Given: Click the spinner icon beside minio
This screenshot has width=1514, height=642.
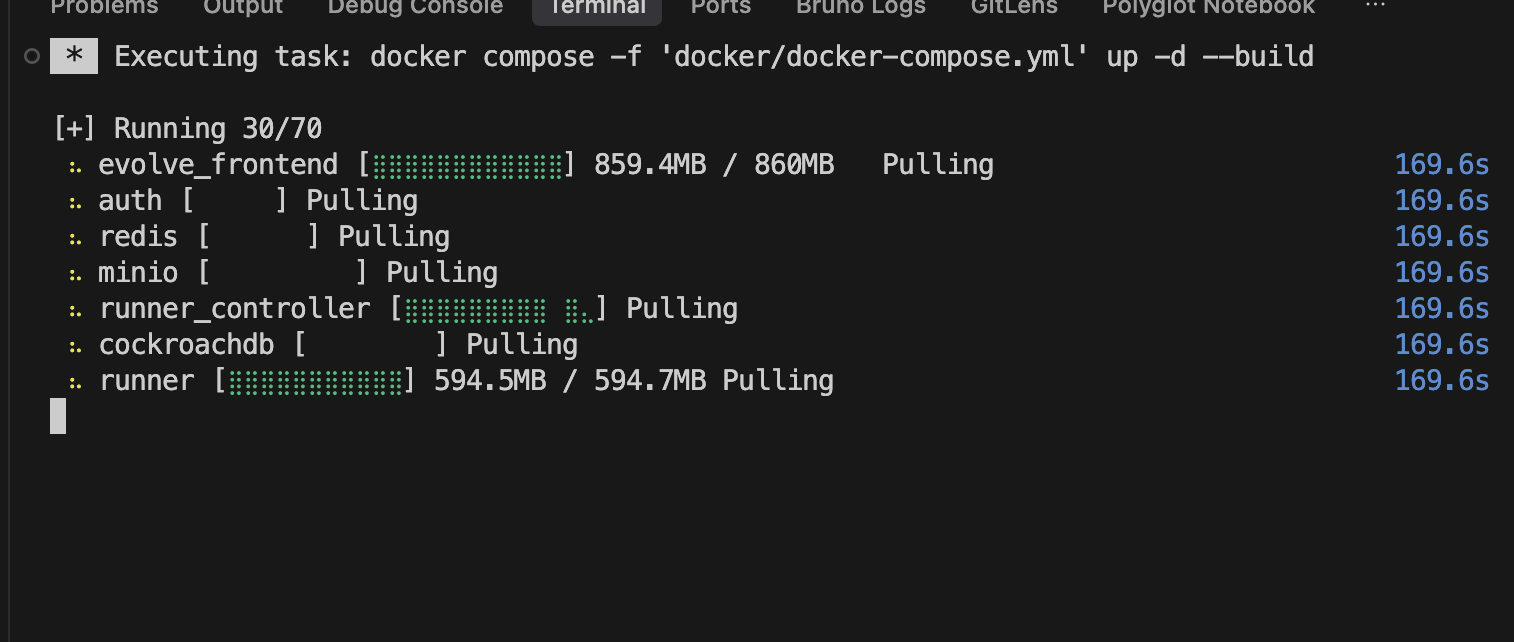Looking at the screenshot, I should point(76,273).
